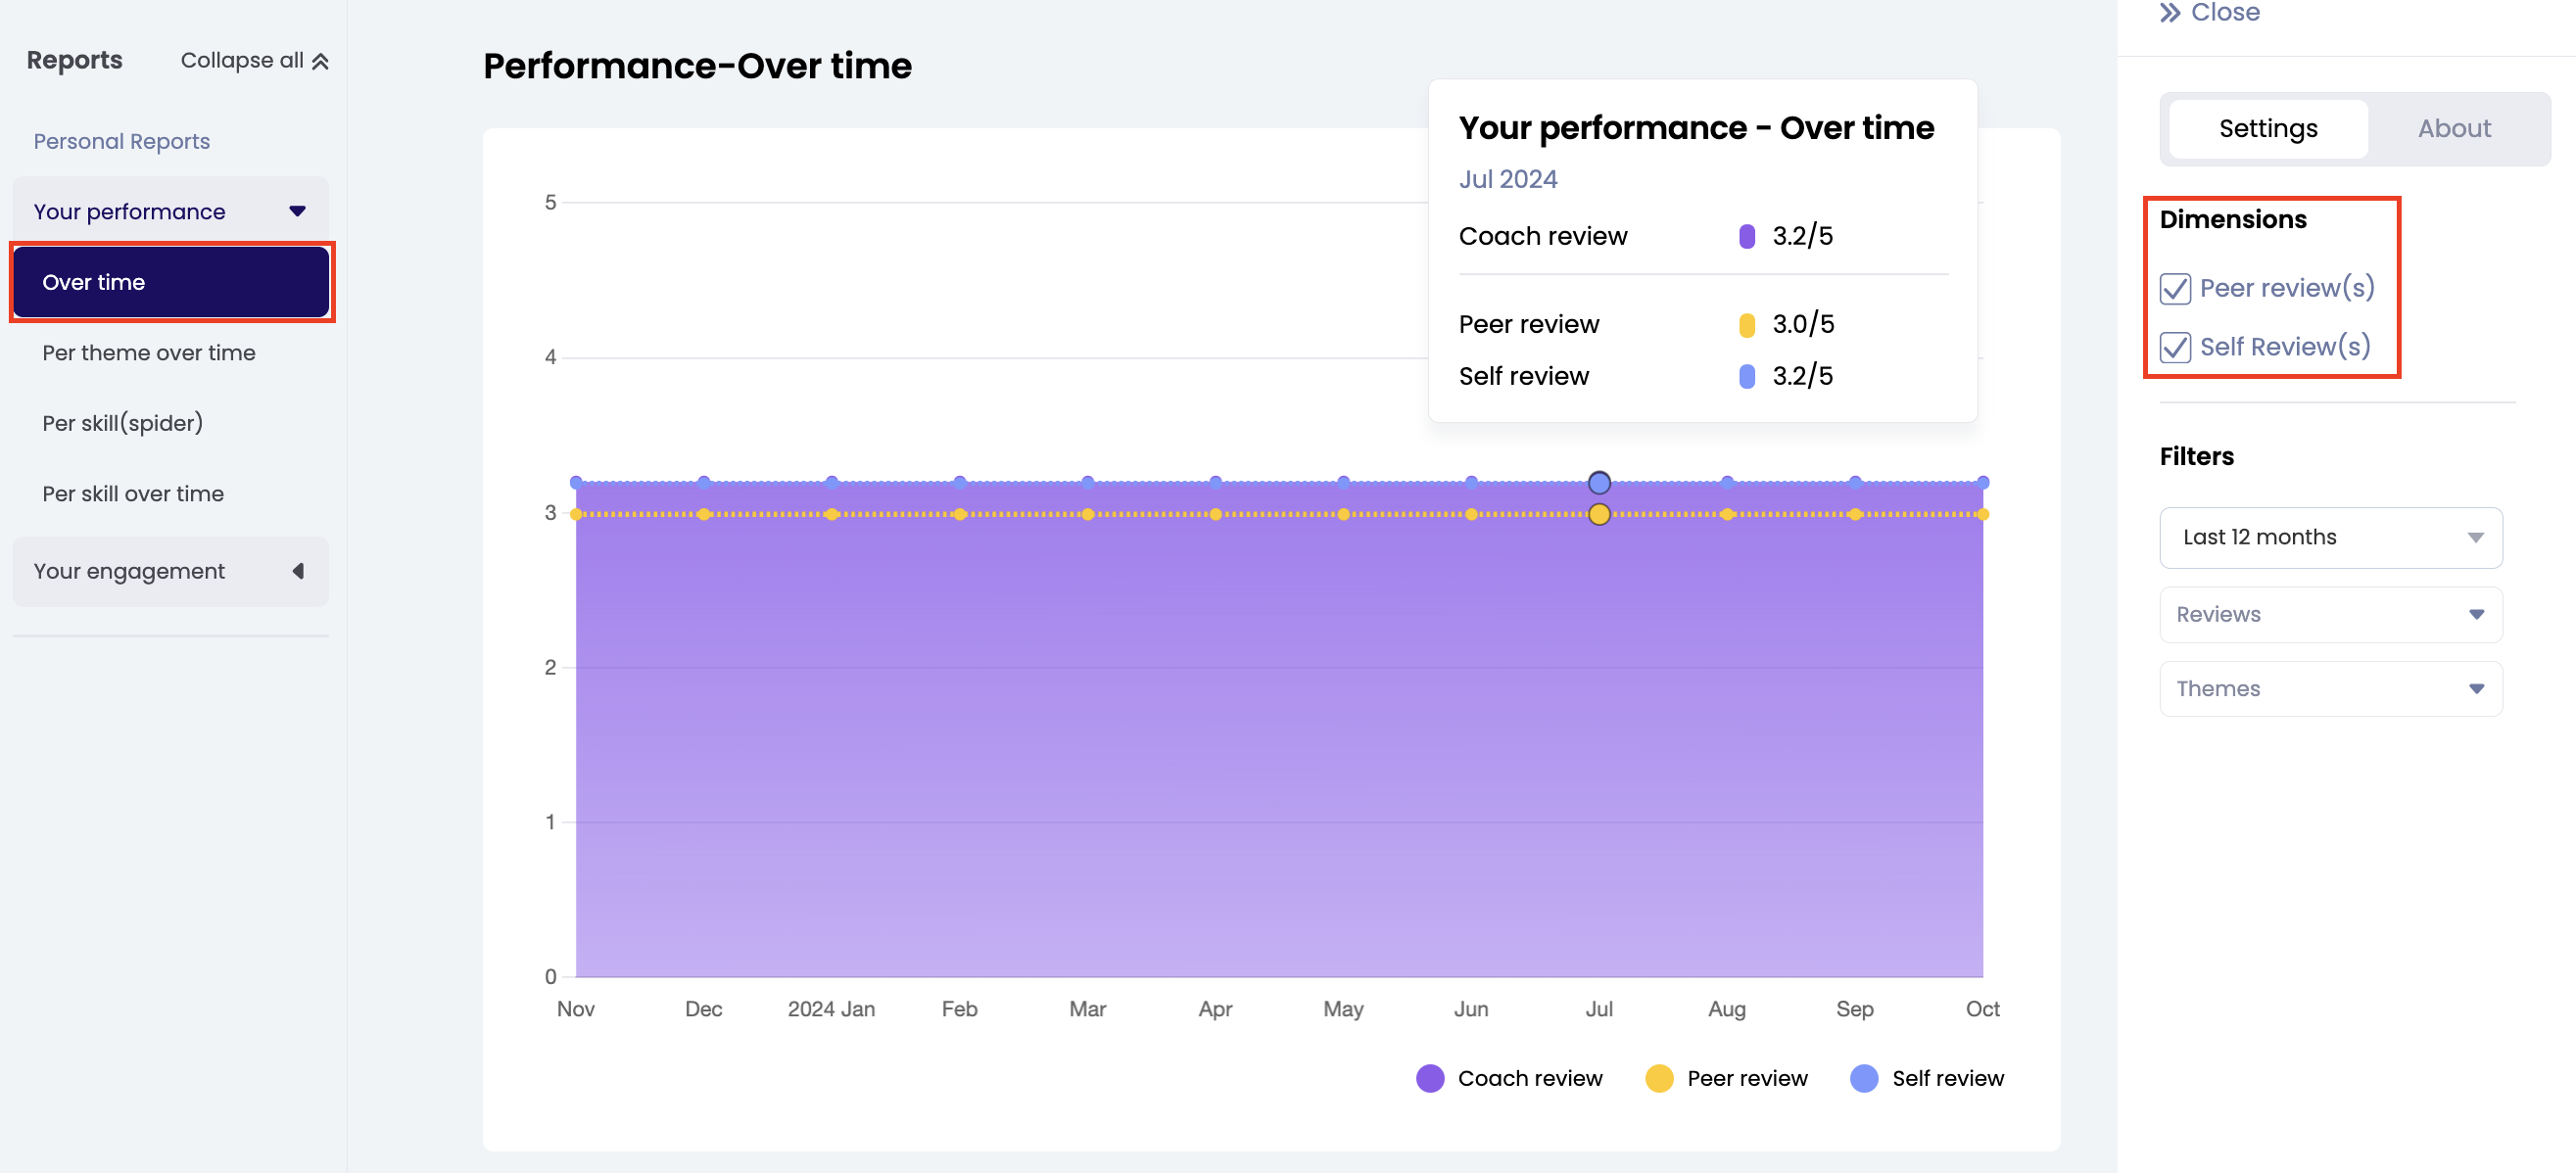Switch to the About tab
2576x1173 pixels.
pos(2453,128)
